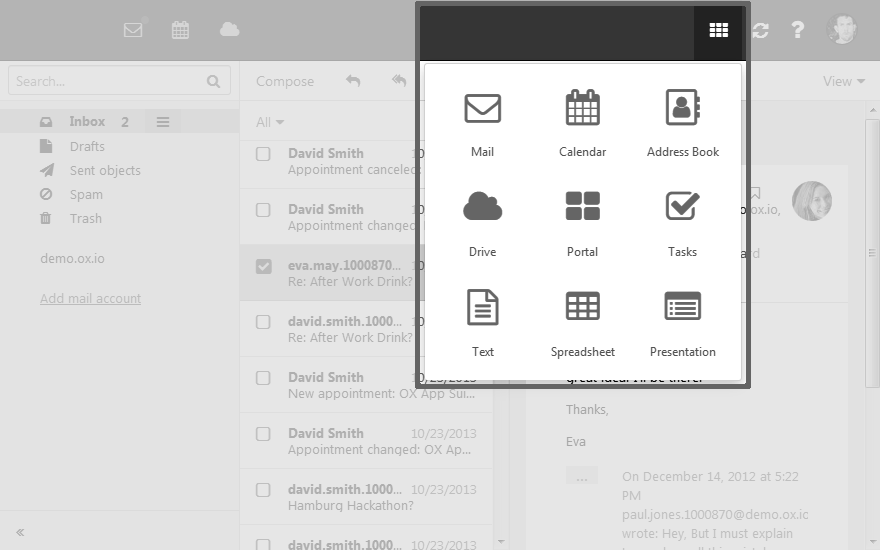Click the refresh icon in top bar
This screenshot has height=550, width=880.
760,30
